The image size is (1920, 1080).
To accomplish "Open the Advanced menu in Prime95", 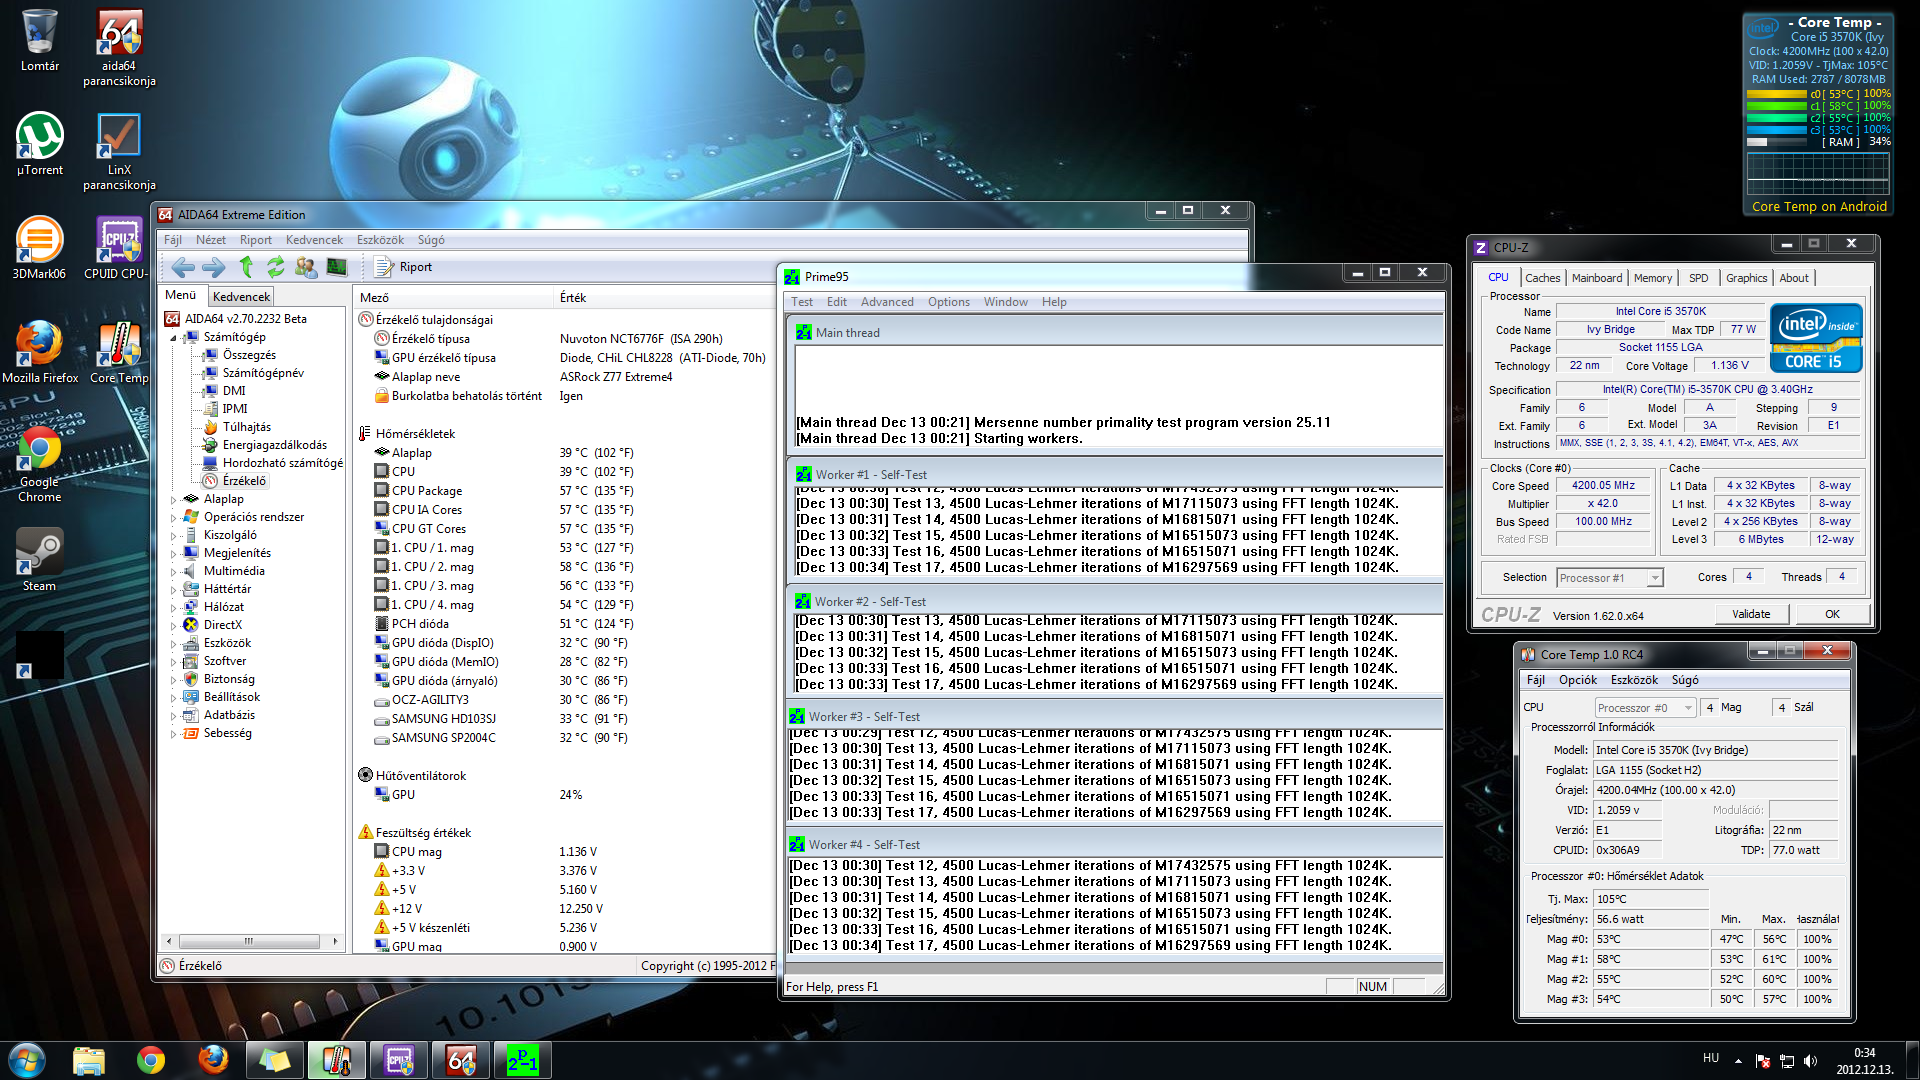I will pos(887,302).
